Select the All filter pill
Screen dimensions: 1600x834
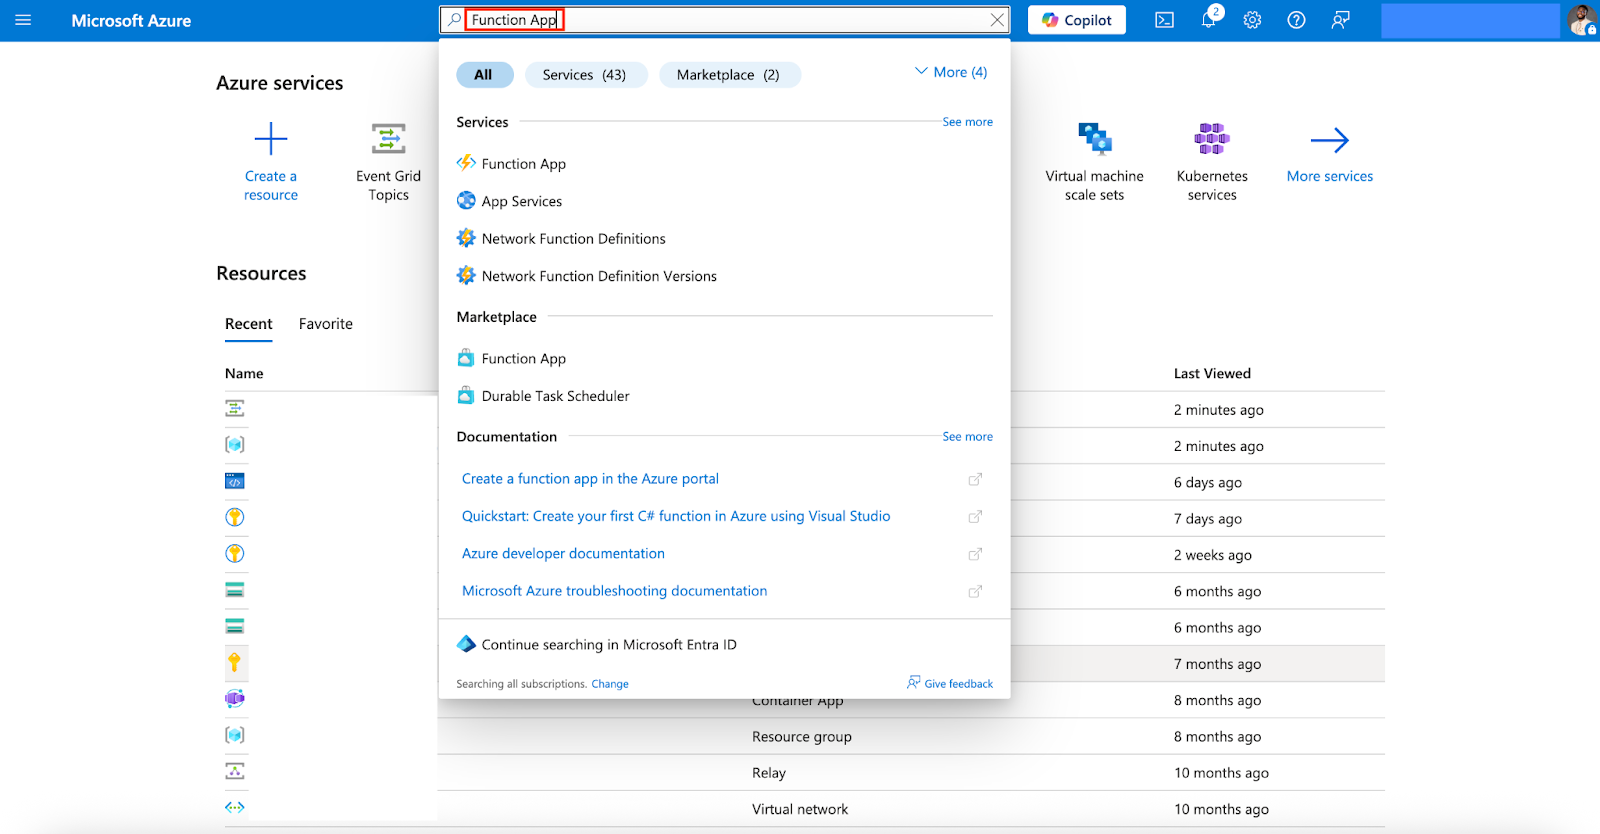pyautogui.click(x=484, y=75)
